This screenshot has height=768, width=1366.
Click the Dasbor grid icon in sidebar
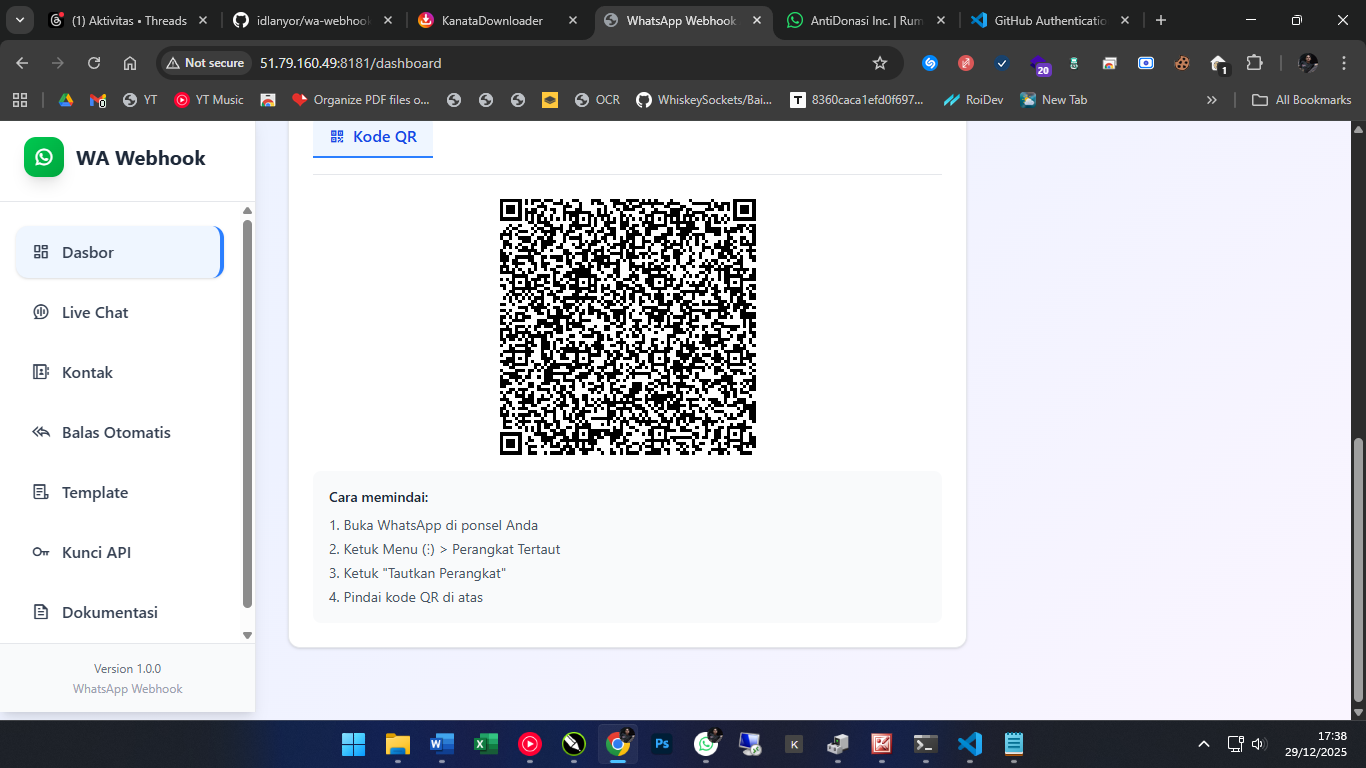pyautogui.click(x=41, y=252)
